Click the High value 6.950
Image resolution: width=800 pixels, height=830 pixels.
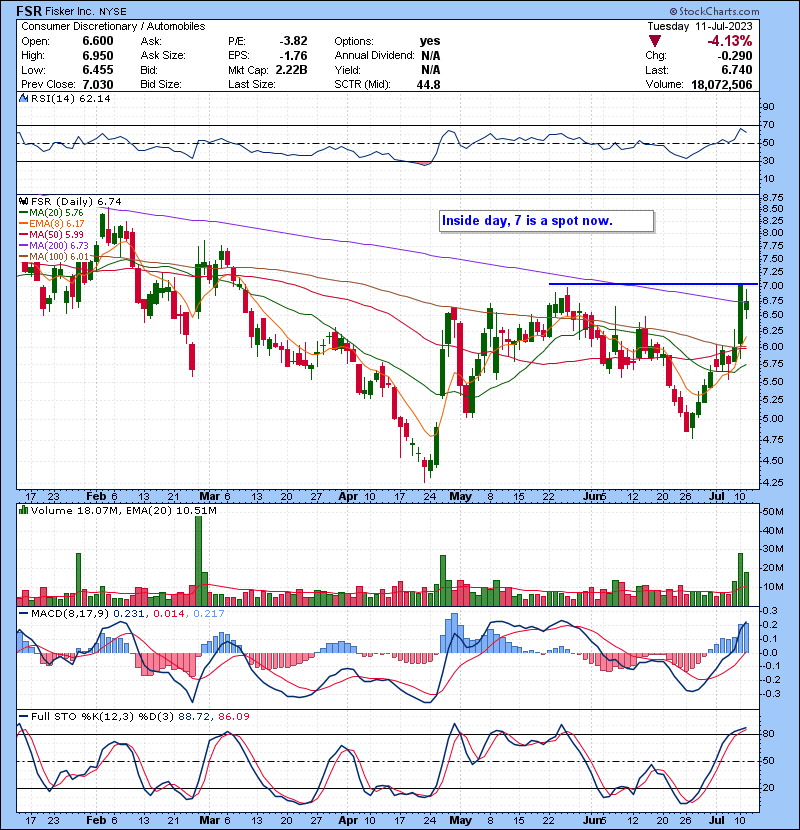(98, 56)
